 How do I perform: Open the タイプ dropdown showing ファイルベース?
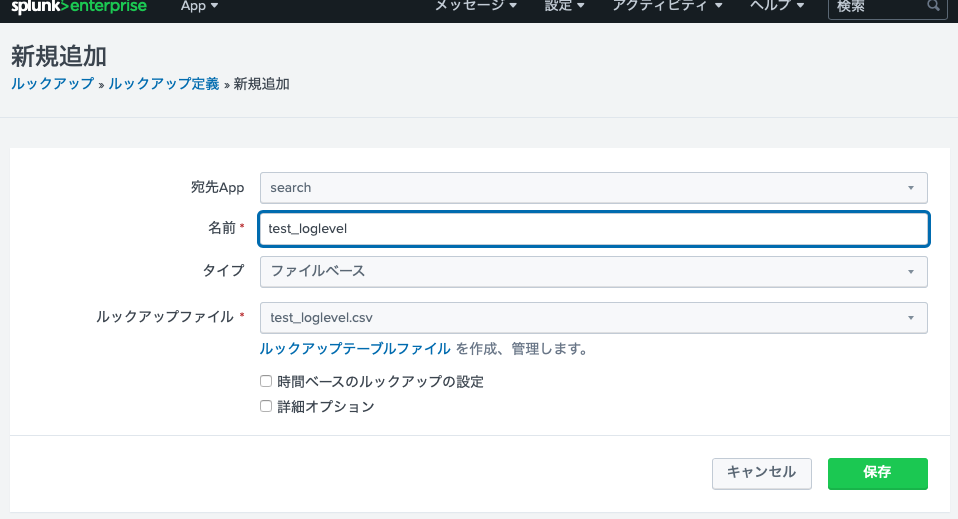(594, 271)
